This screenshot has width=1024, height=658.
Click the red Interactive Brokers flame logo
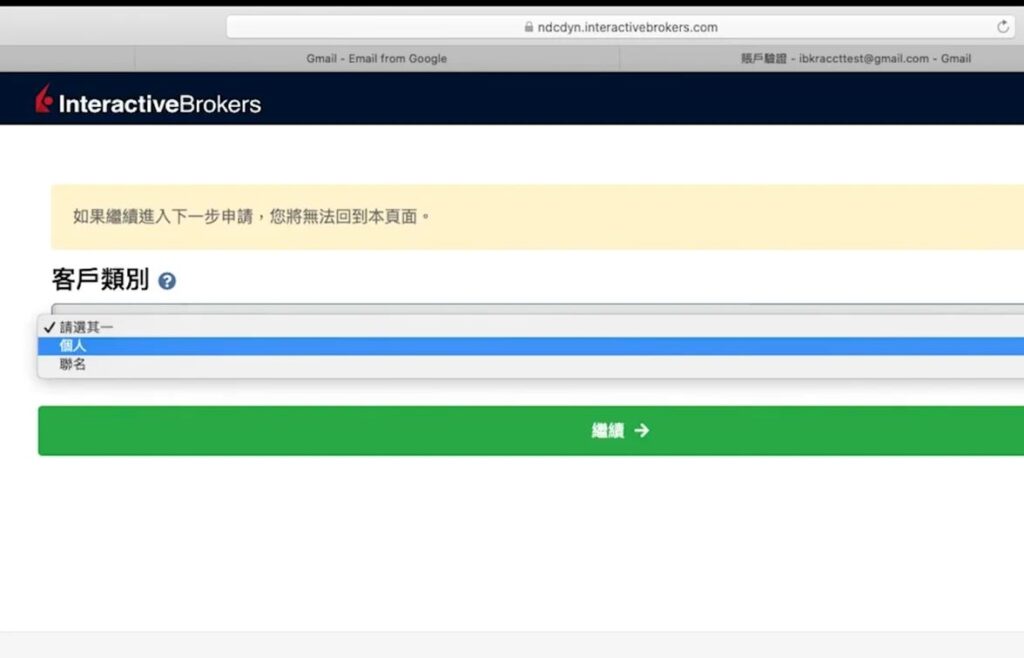[43, 100]
